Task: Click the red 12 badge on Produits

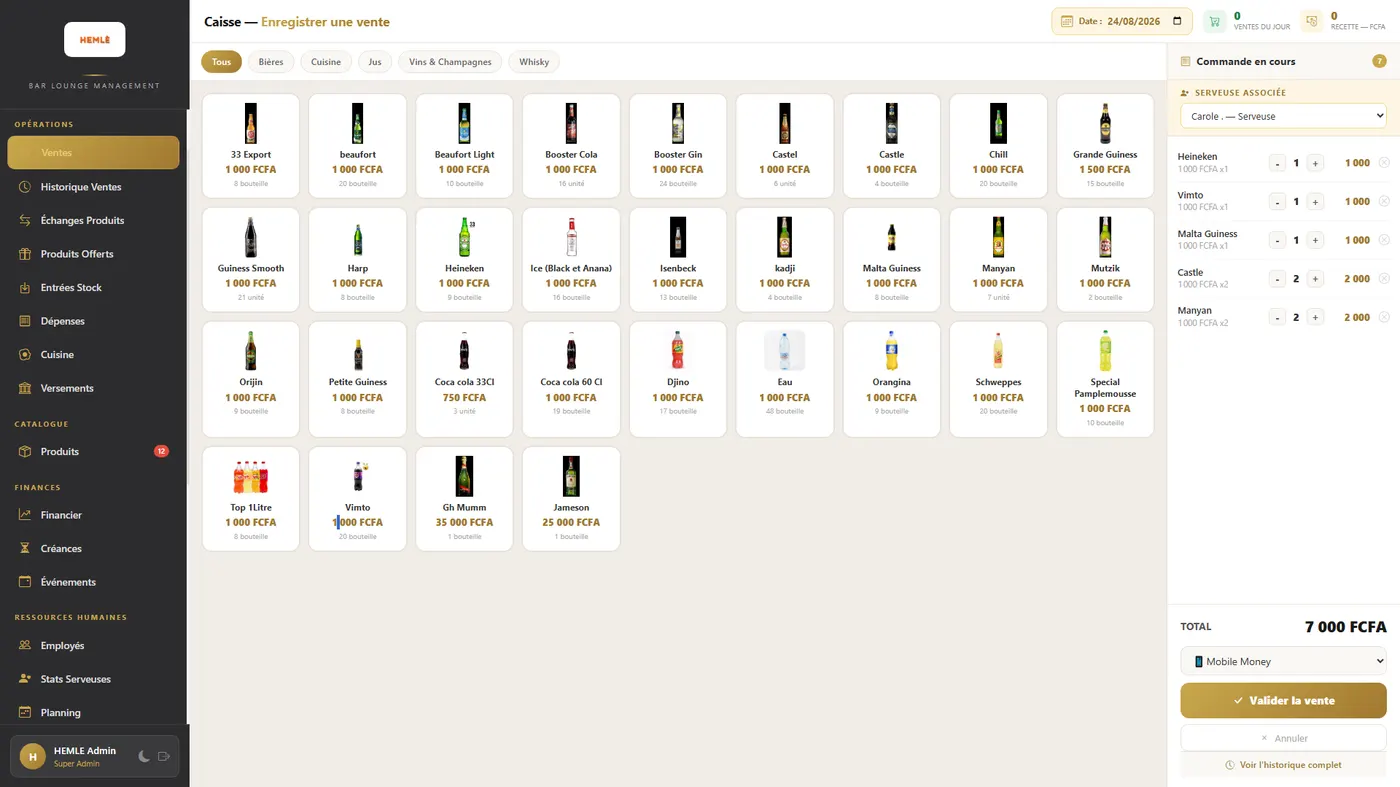Action: pyautogui.click(x=161, y=451)
